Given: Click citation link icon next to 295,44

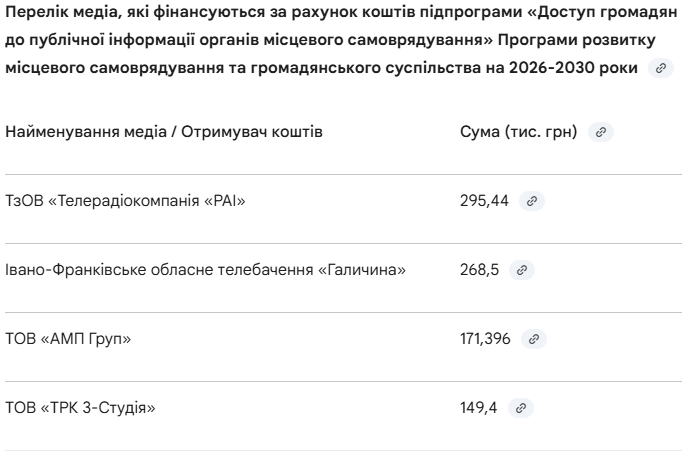Looking at the screenshot, I should click(x=531, y=201).
